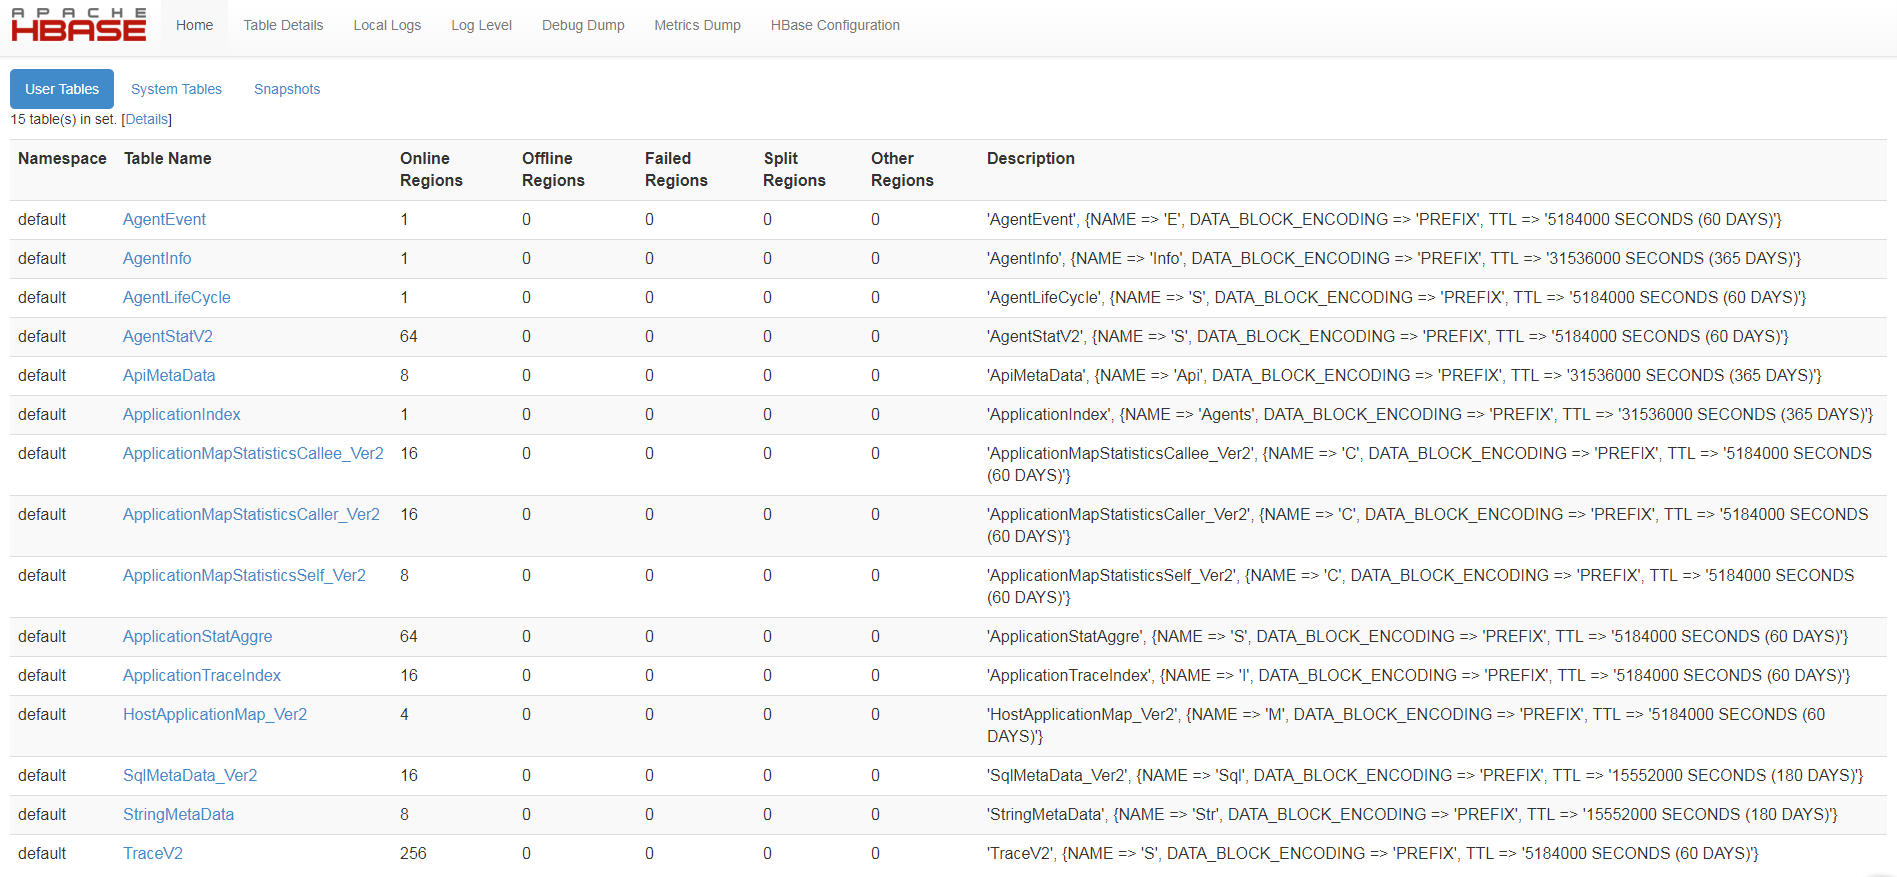The width and height of the screenshot is (1897, 877).
Task: Open Debug Dump from navbar
Action: coord(583,25)
